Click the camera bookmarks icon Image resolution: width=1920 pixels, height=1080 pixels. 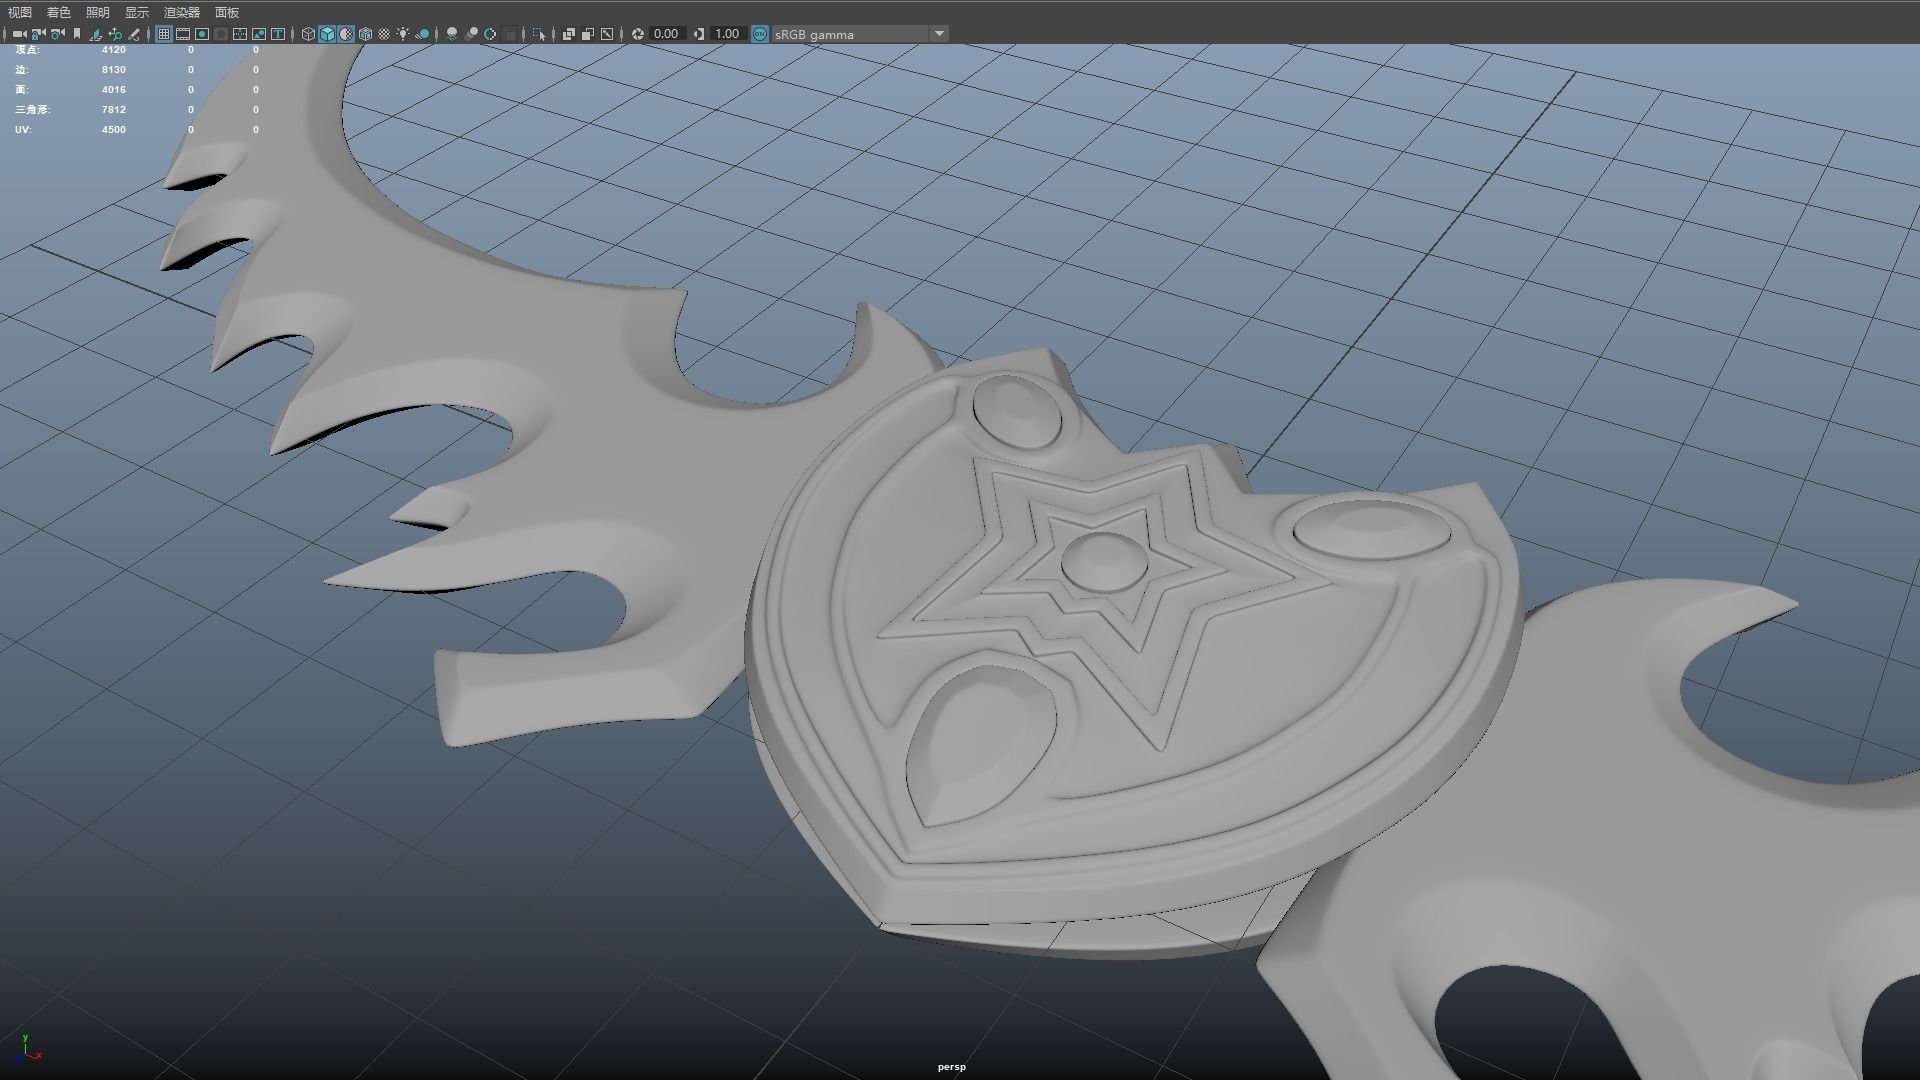coord(77,34)
